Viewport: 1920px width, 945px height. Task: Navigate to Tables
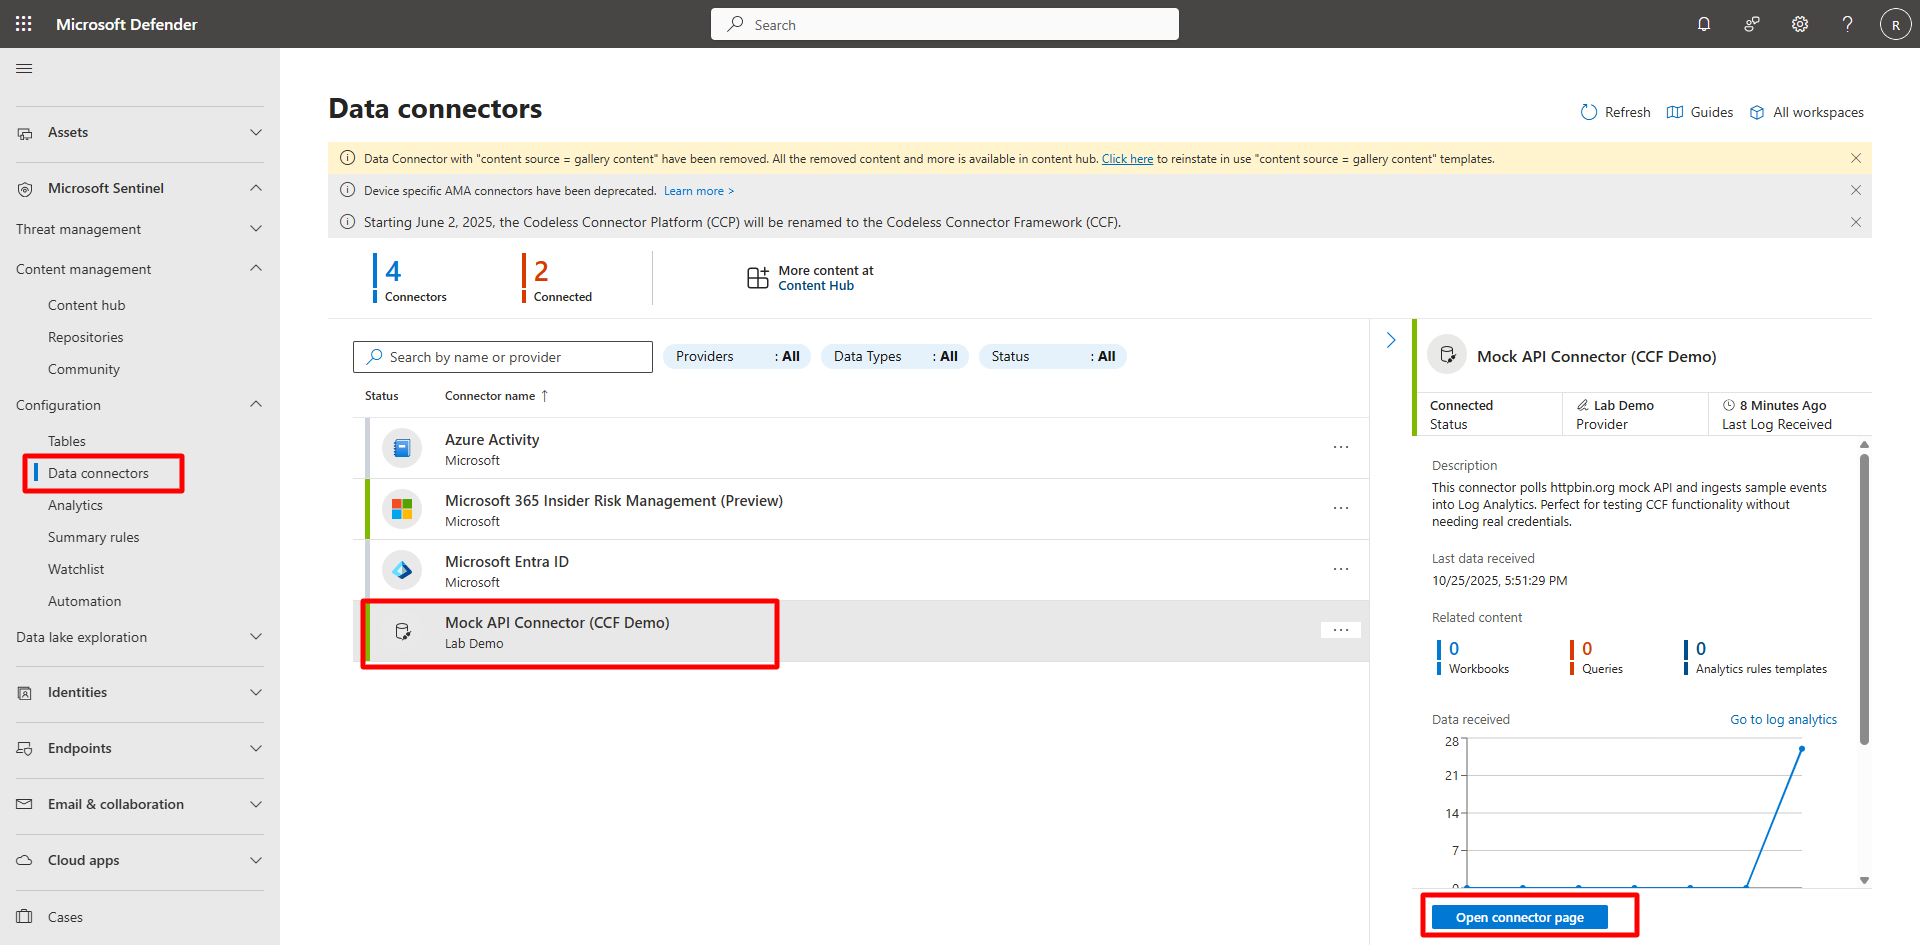[67, 441]
